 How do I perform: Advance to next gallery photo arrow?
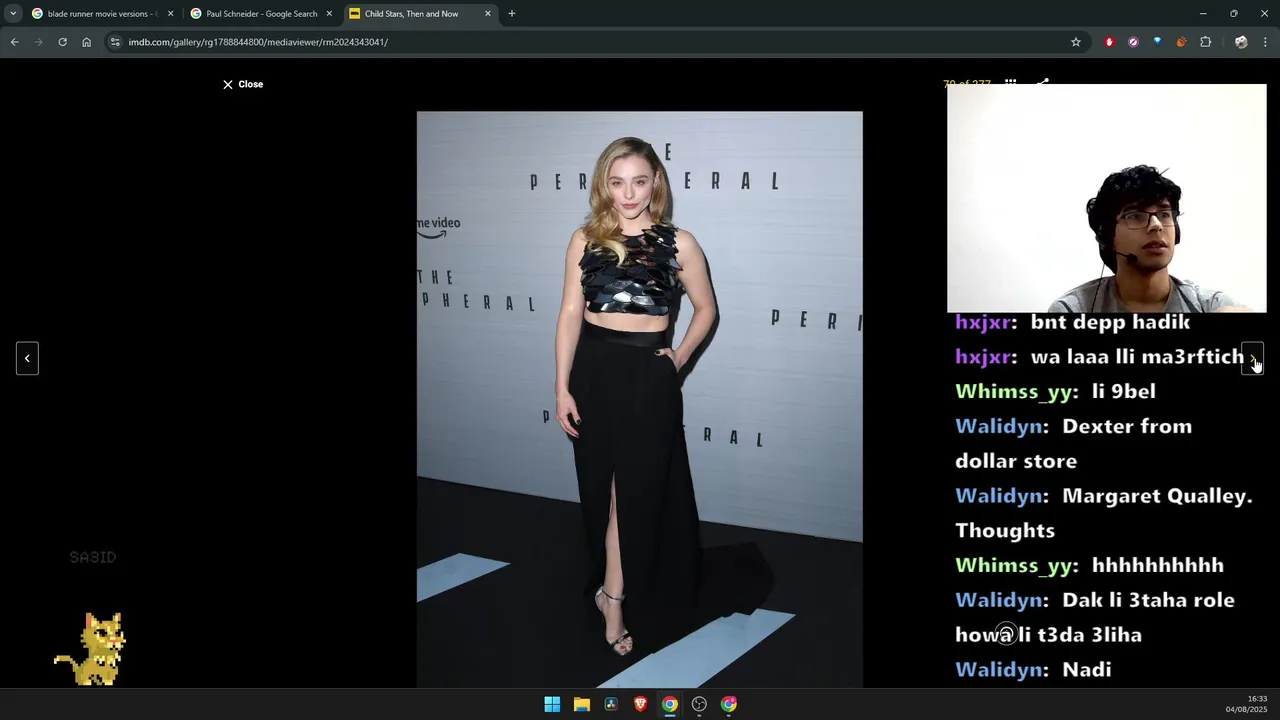1252,358
